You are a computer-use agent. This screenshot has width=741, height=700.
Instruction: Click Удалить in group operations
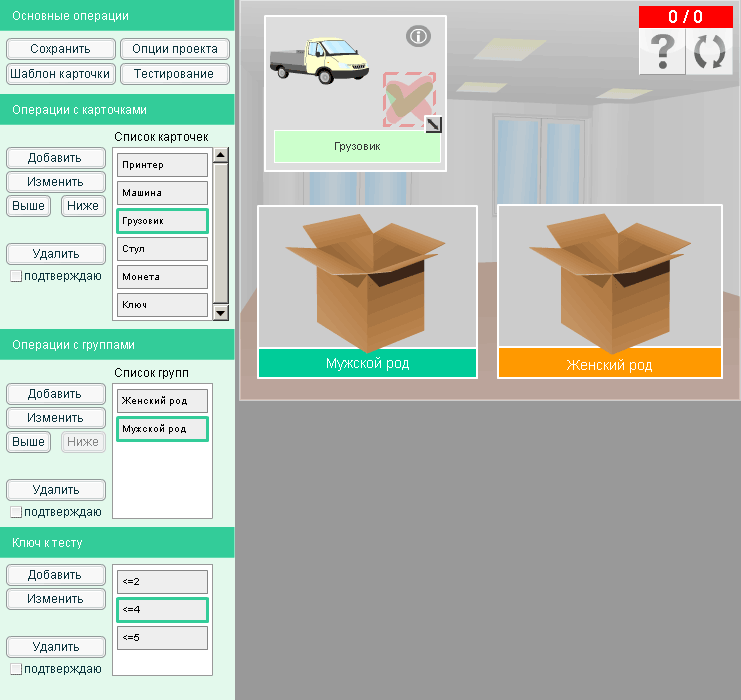coord(56,490)
